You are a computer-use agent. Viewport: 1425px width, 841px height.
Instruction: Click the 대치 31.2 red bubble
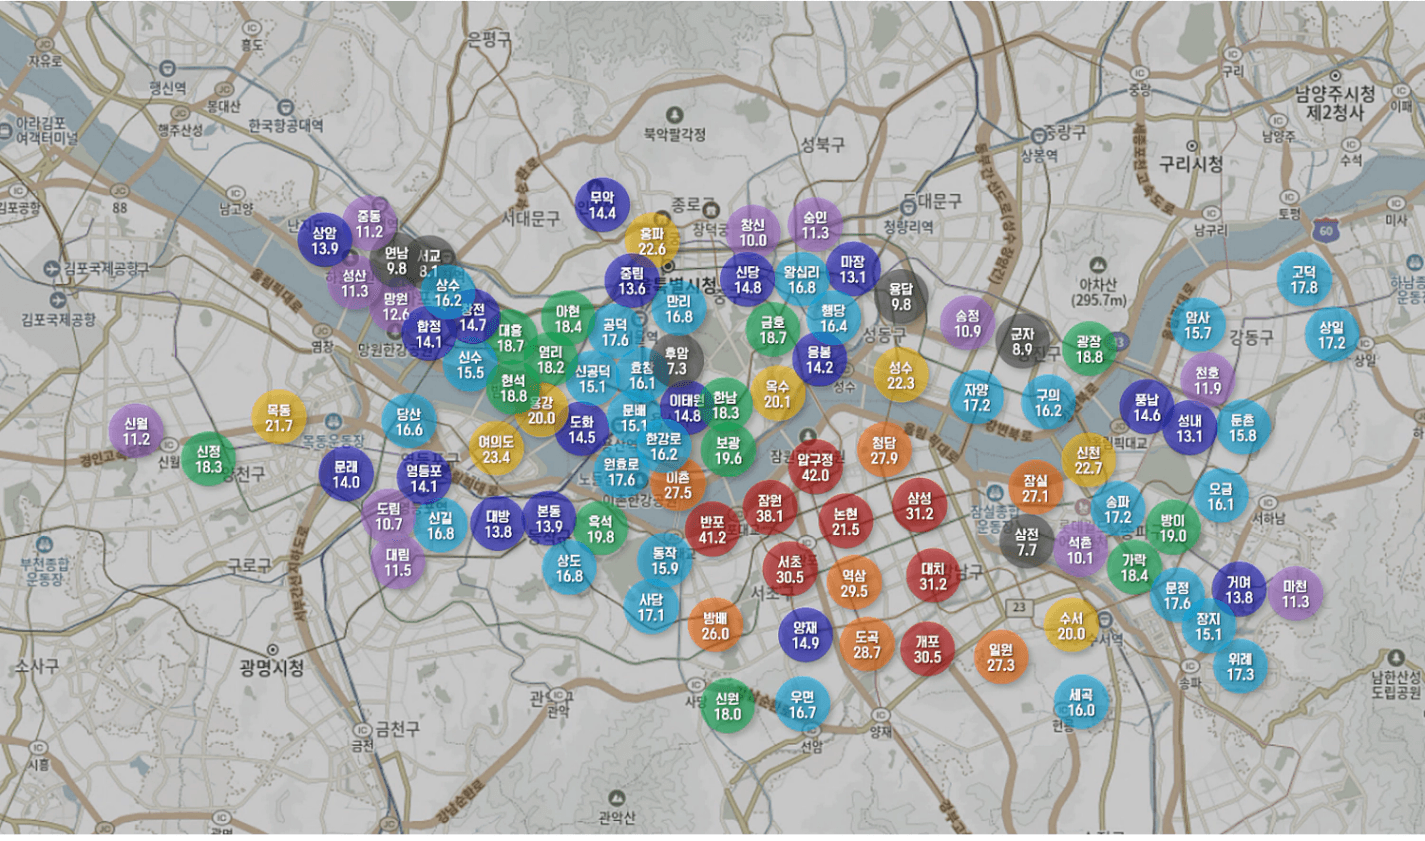coord(933,576)
